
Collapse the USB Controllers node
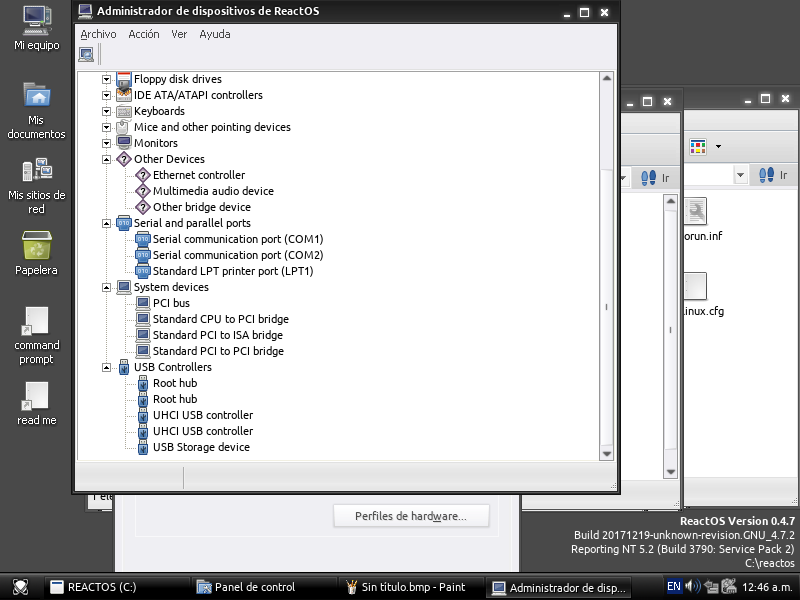coord(106,367)
